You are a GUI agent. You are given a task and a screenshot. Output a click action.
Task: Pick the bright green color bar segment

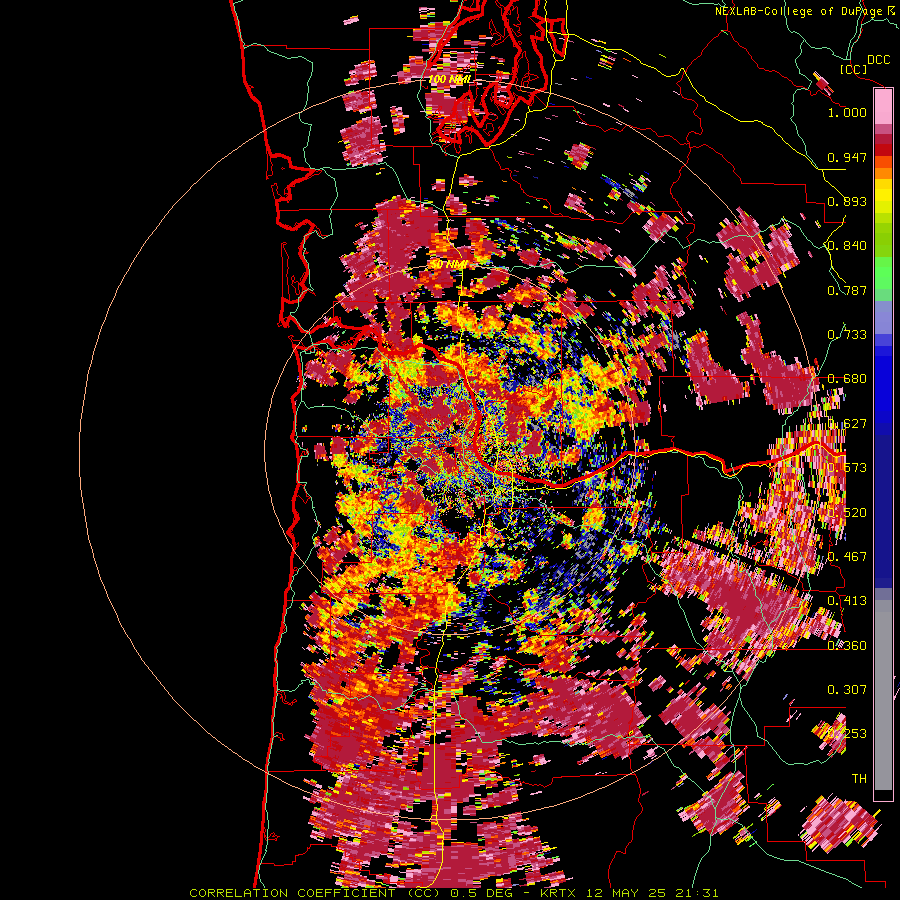(883, 273)
